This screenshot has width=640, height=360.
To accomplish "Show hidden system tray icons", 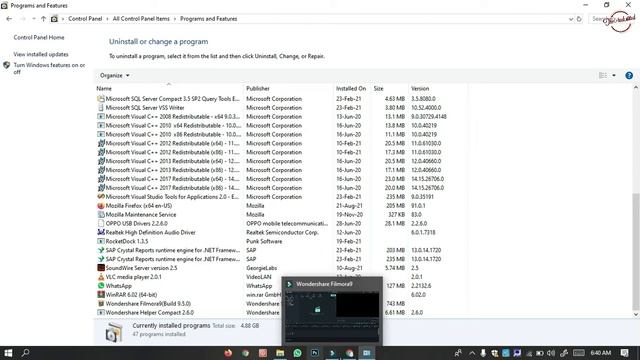I will [x=472, y=353].
